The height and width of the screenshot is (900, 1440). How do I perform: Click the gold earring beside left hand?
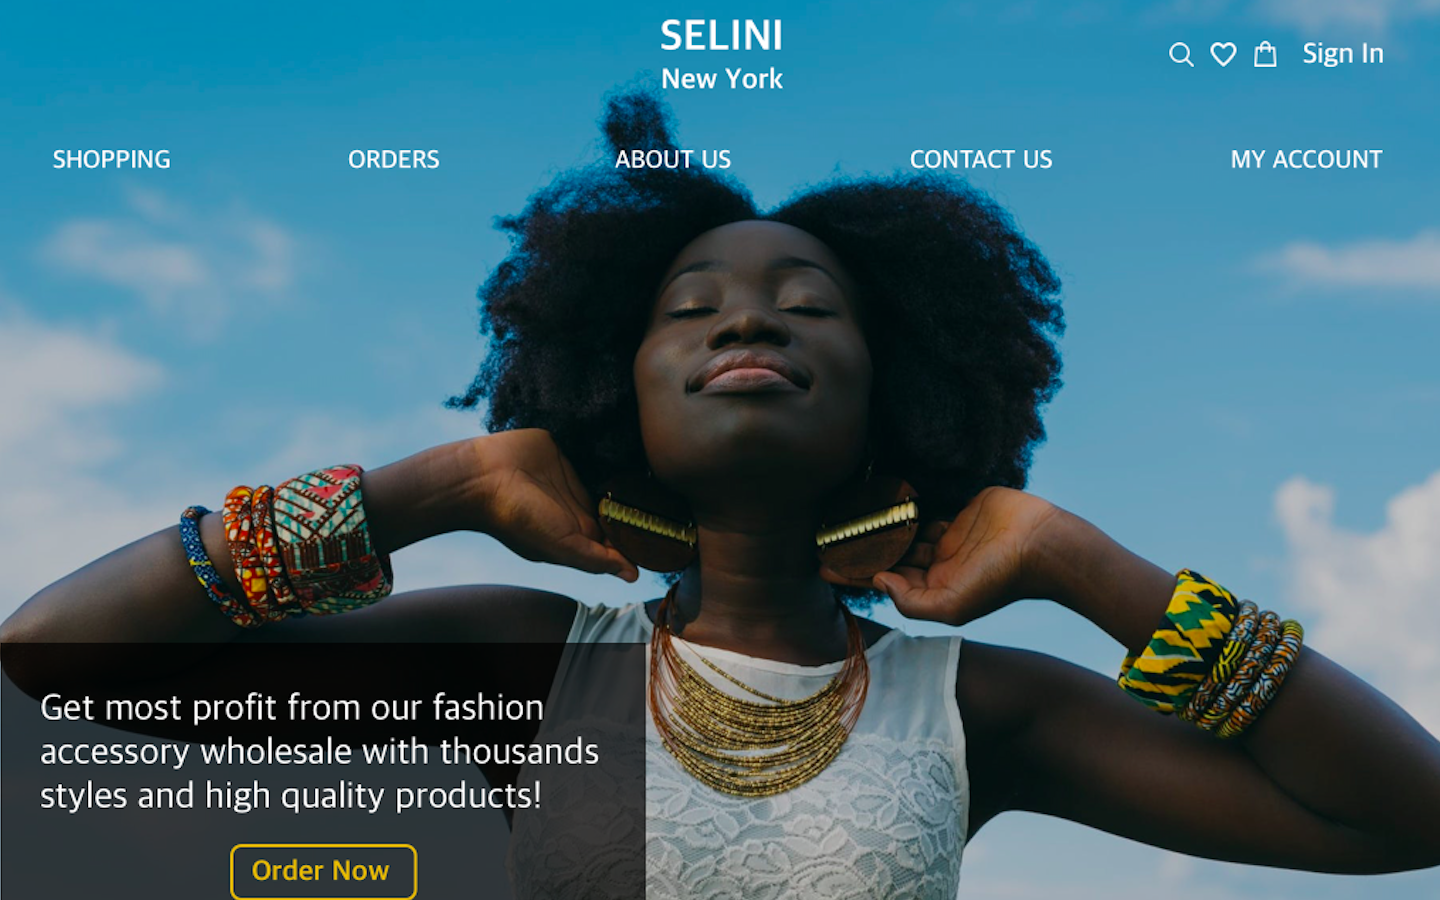point(648,531)
